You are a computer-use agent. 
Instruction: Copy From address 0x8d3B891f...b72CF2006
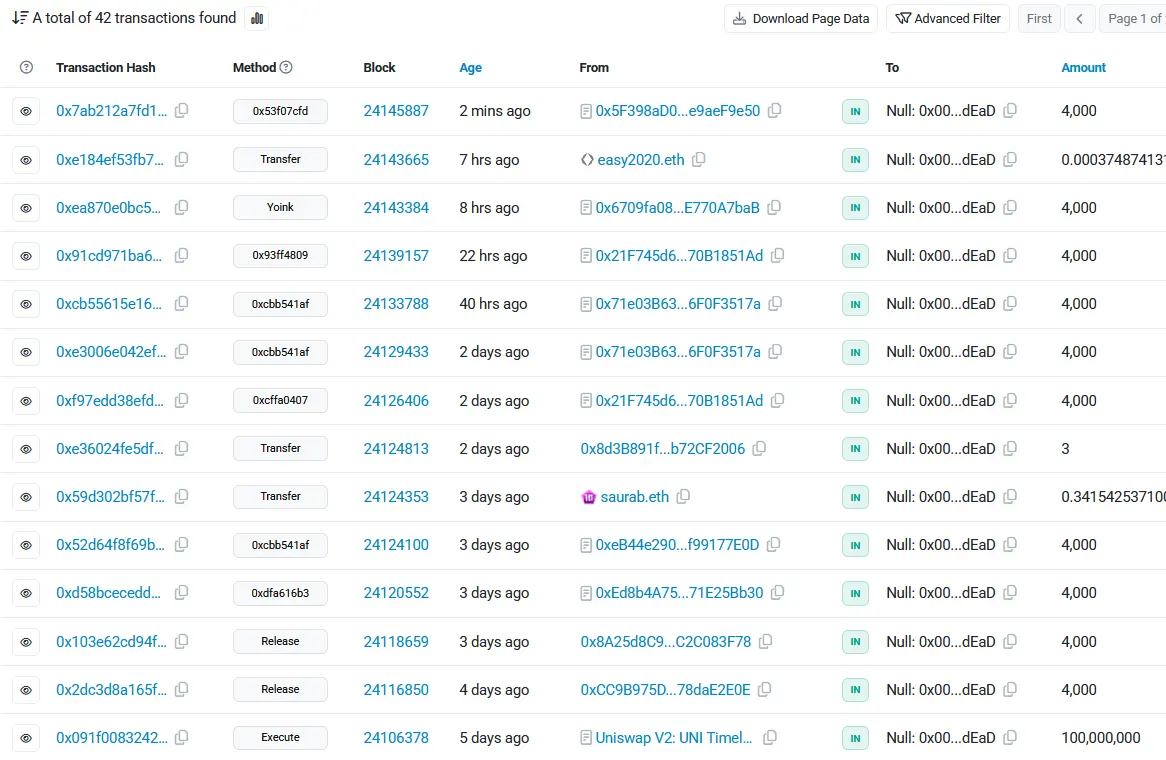coord(759,448)
